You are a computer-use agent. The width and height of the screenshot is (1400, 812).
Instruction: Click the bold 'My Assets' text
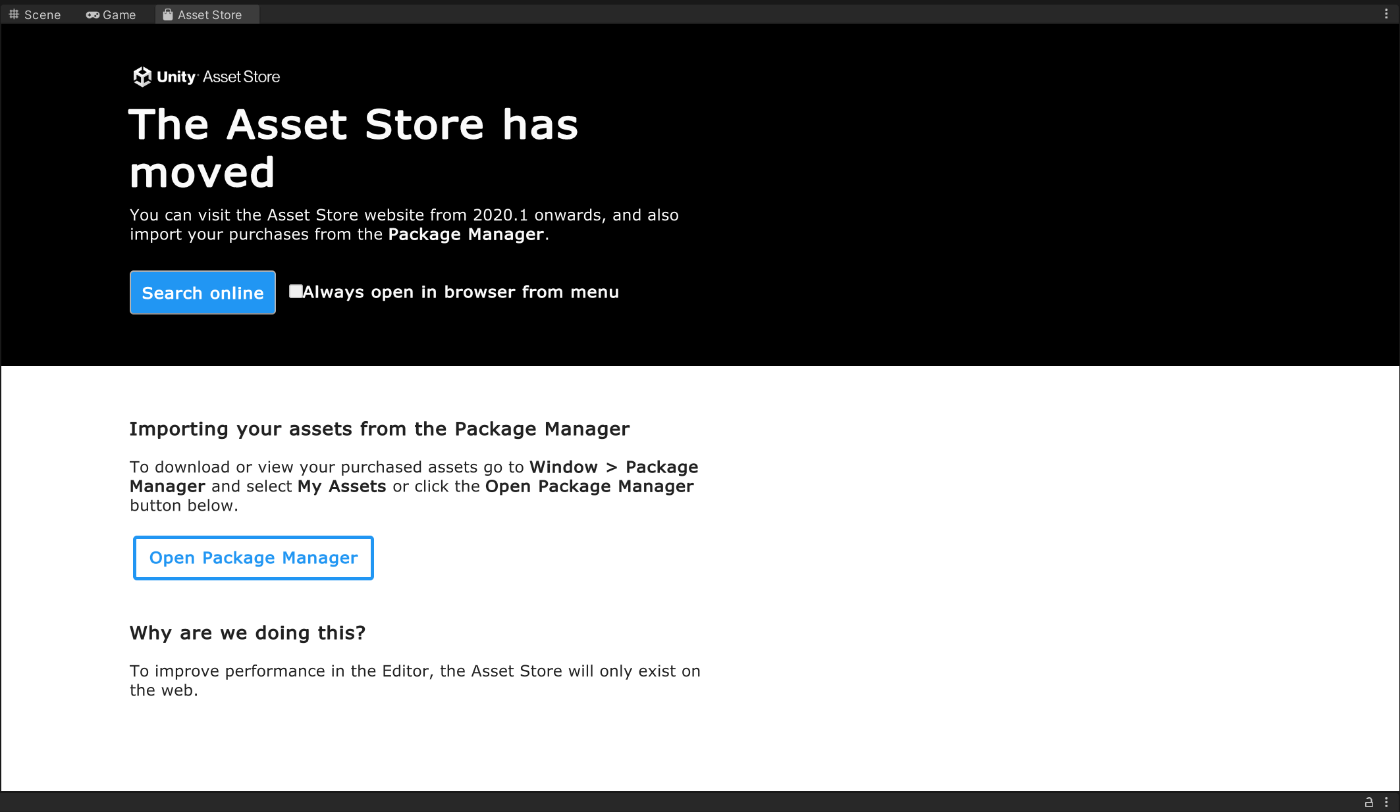tap(342, 486)
